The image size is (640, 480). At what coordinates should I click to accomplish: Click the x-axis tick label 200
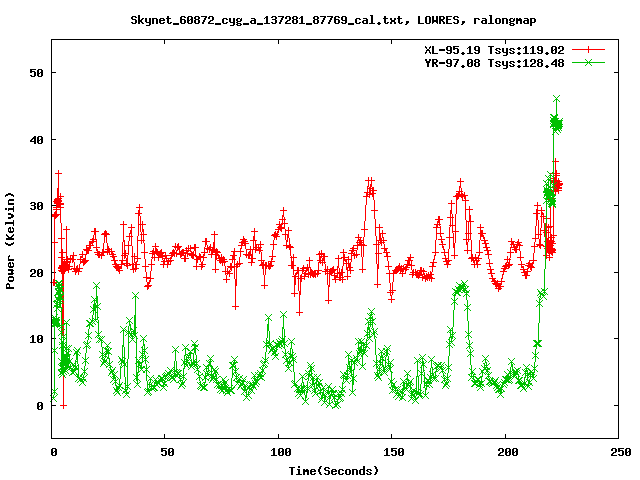507,452
